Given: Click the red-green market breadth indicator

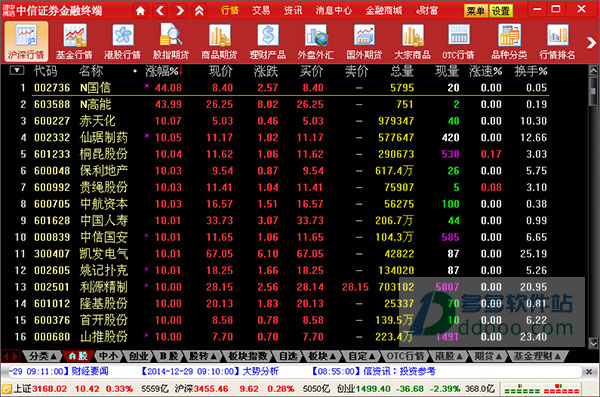Looking at the screenshot, I should [541, 389].
